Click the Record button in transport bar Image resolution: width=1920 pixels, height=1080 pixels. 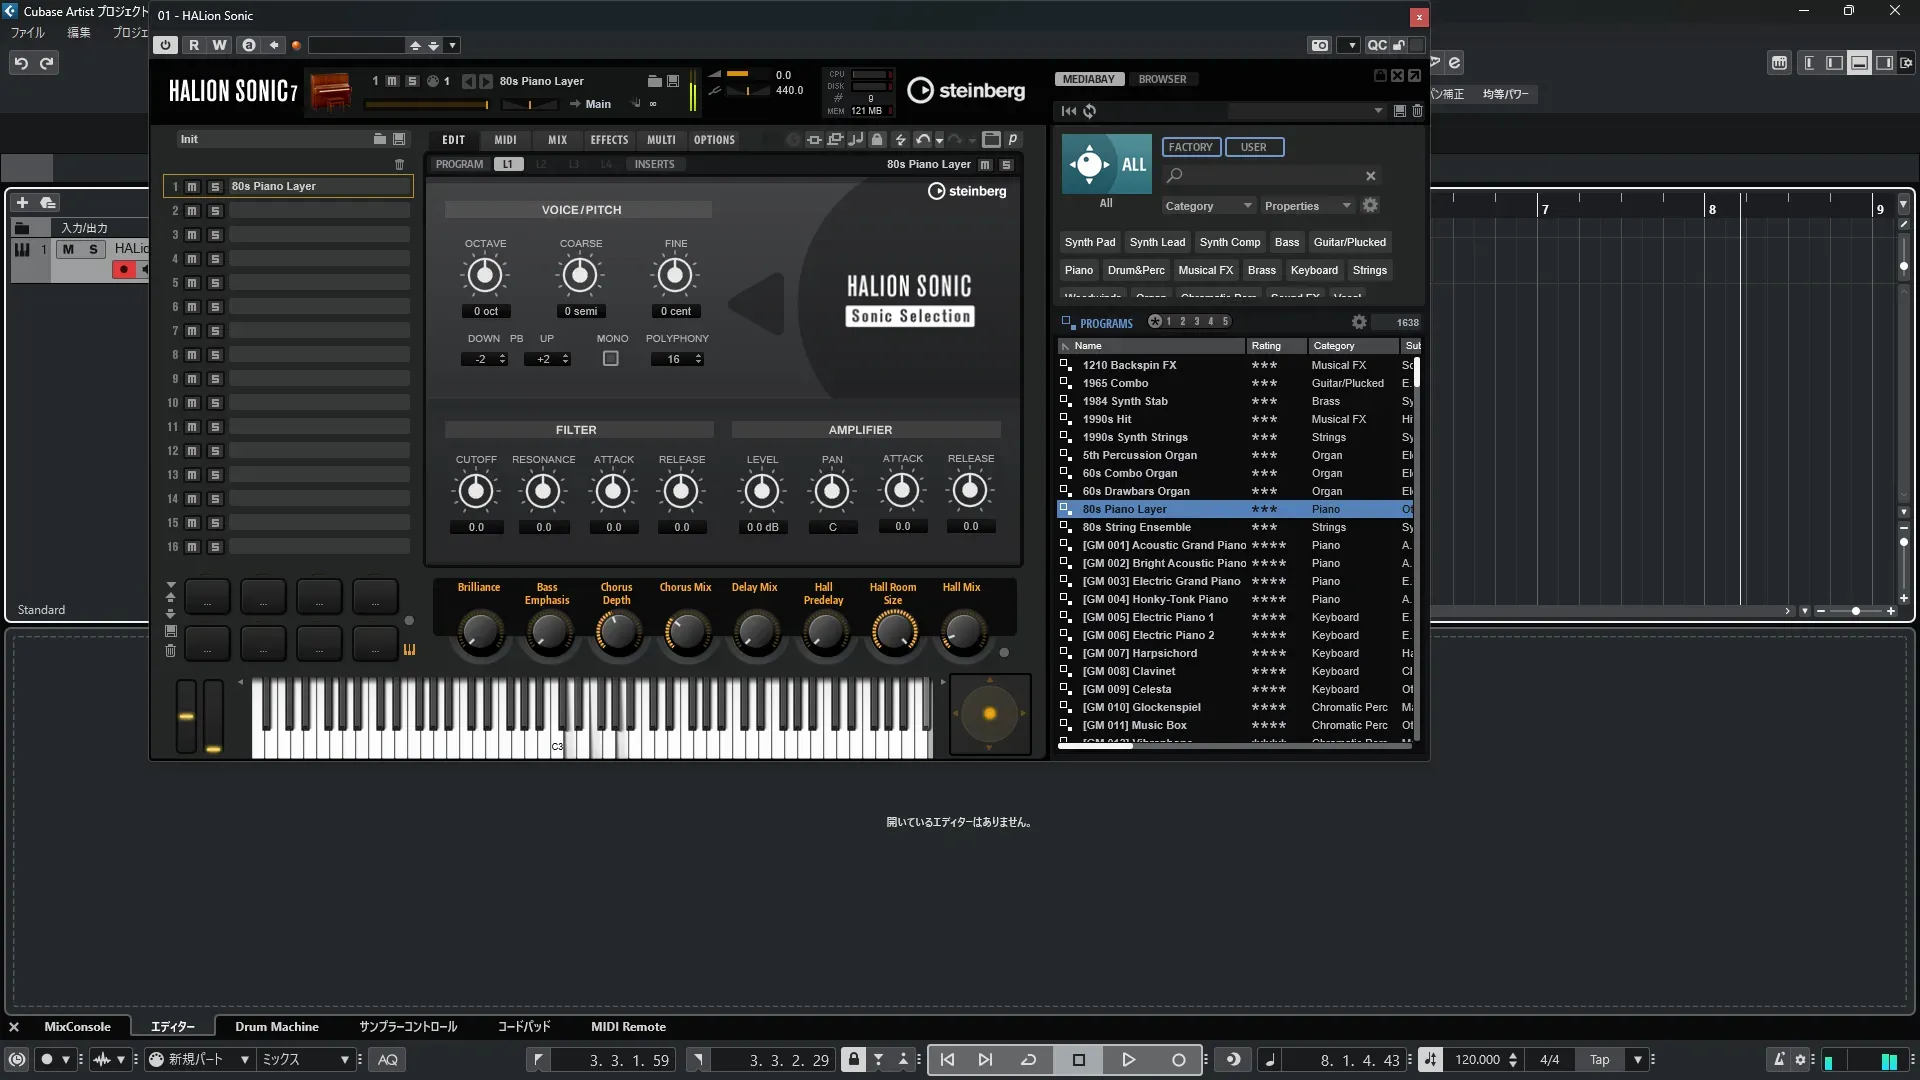[x=1178, y=1060]
